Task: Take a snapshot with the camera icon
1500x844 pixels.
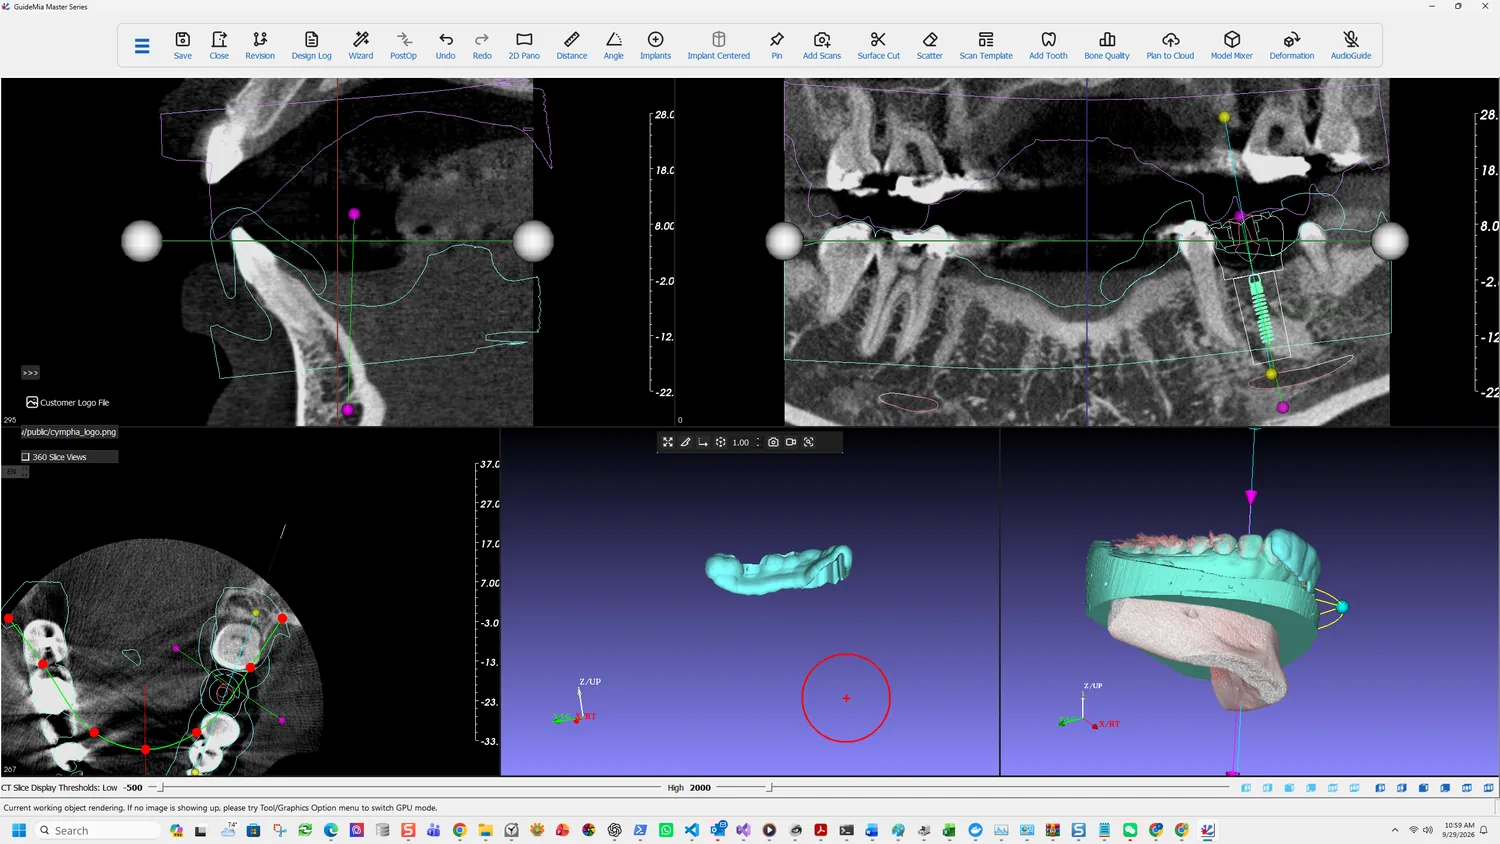Action: pyautogui.click(x=773, y=442)
